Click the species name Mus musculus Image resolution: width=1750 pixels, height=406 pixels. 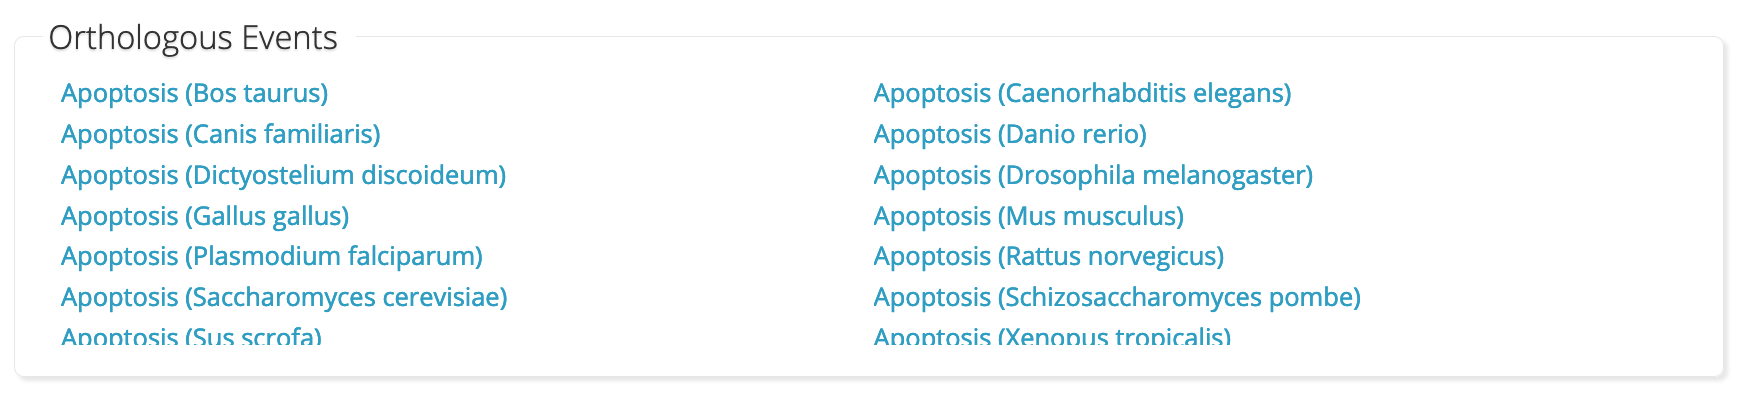tap(1091, 216)
